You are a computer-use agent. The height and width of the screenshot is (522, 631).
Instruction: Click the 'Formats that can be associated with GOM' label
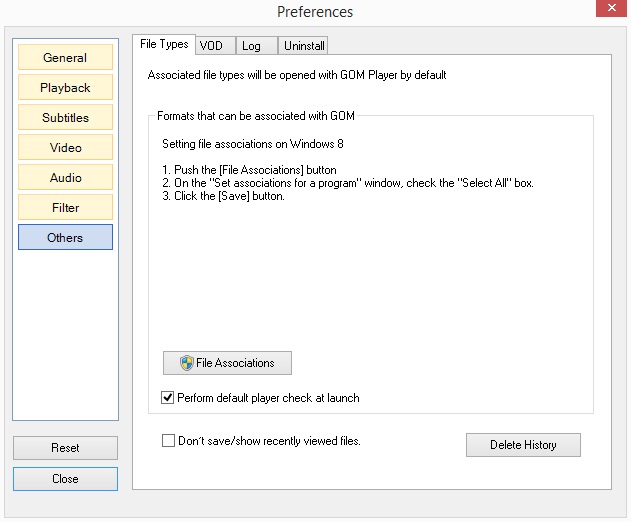coord(256,116)
